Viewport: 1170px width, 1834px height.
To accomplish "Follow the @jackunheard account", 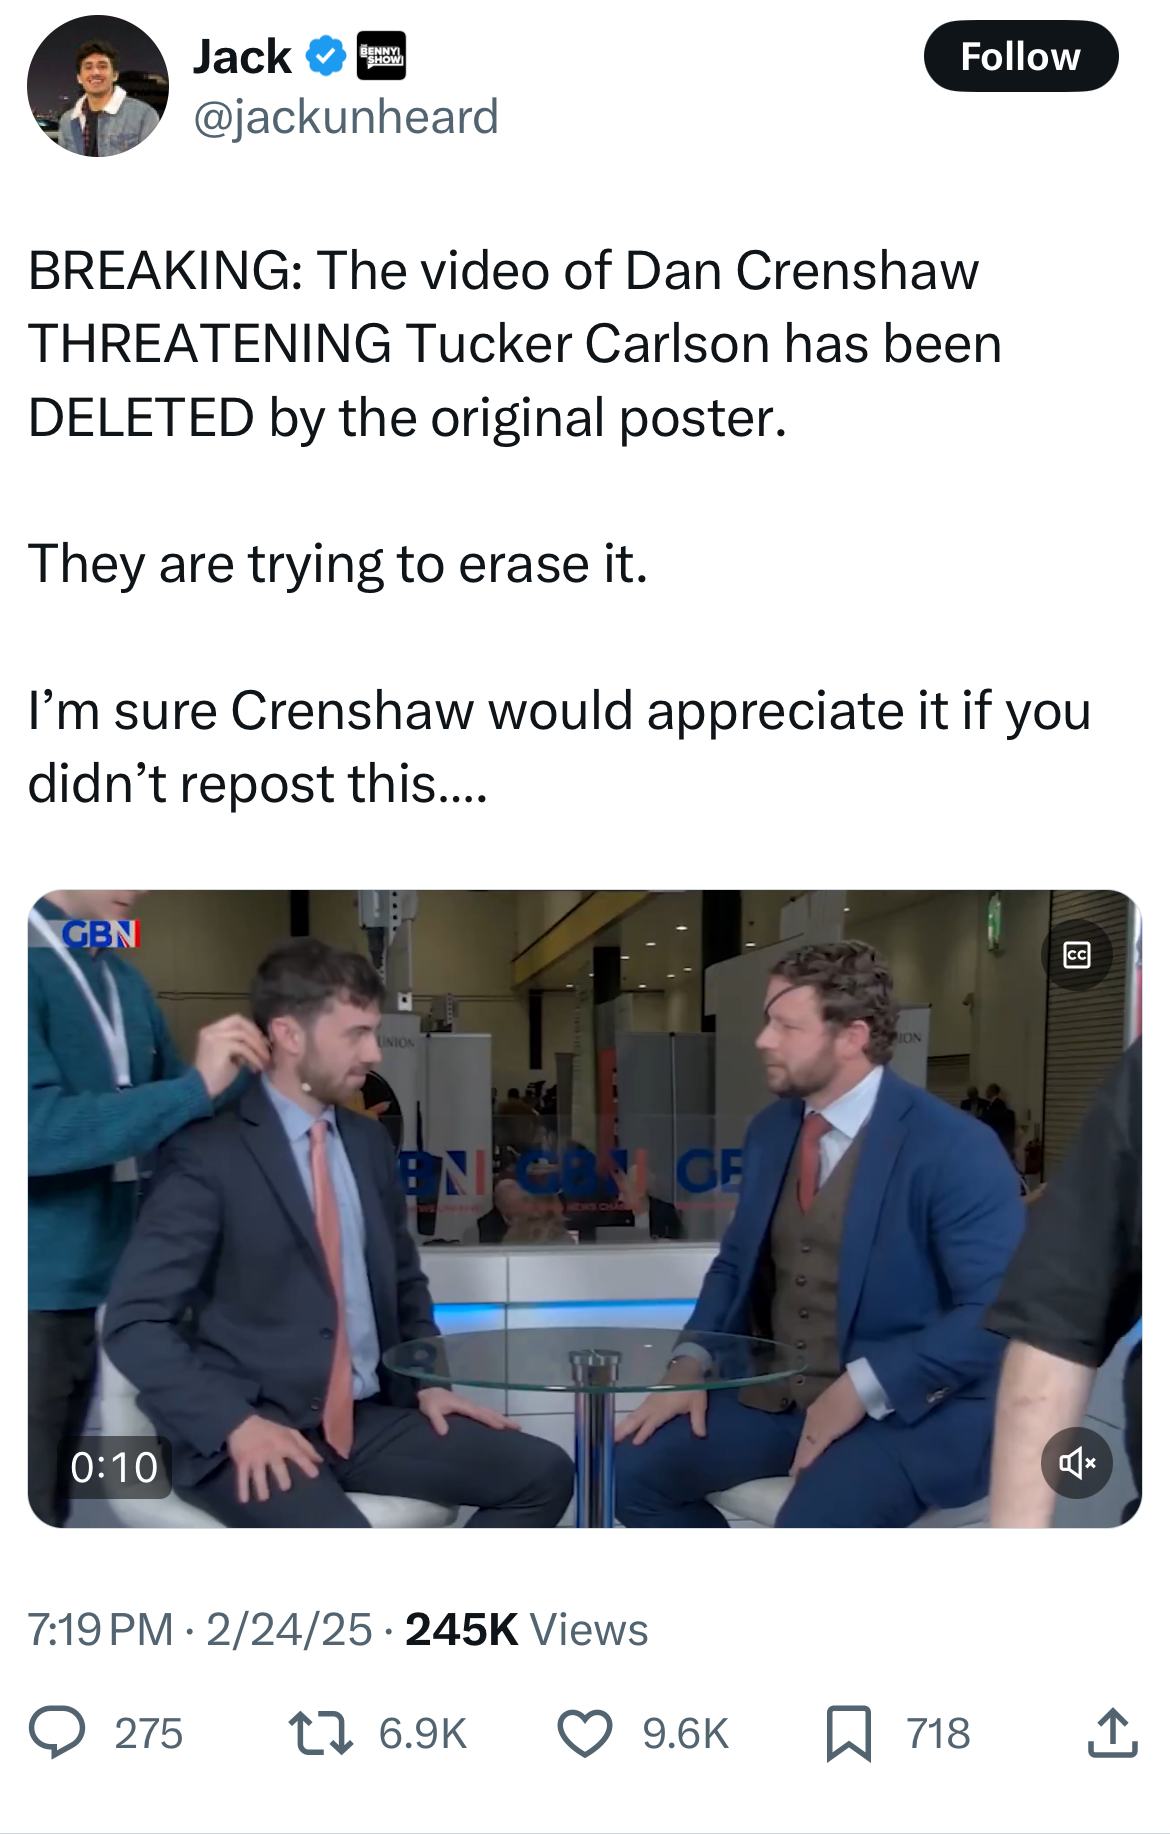I will tap(1020, 56).
